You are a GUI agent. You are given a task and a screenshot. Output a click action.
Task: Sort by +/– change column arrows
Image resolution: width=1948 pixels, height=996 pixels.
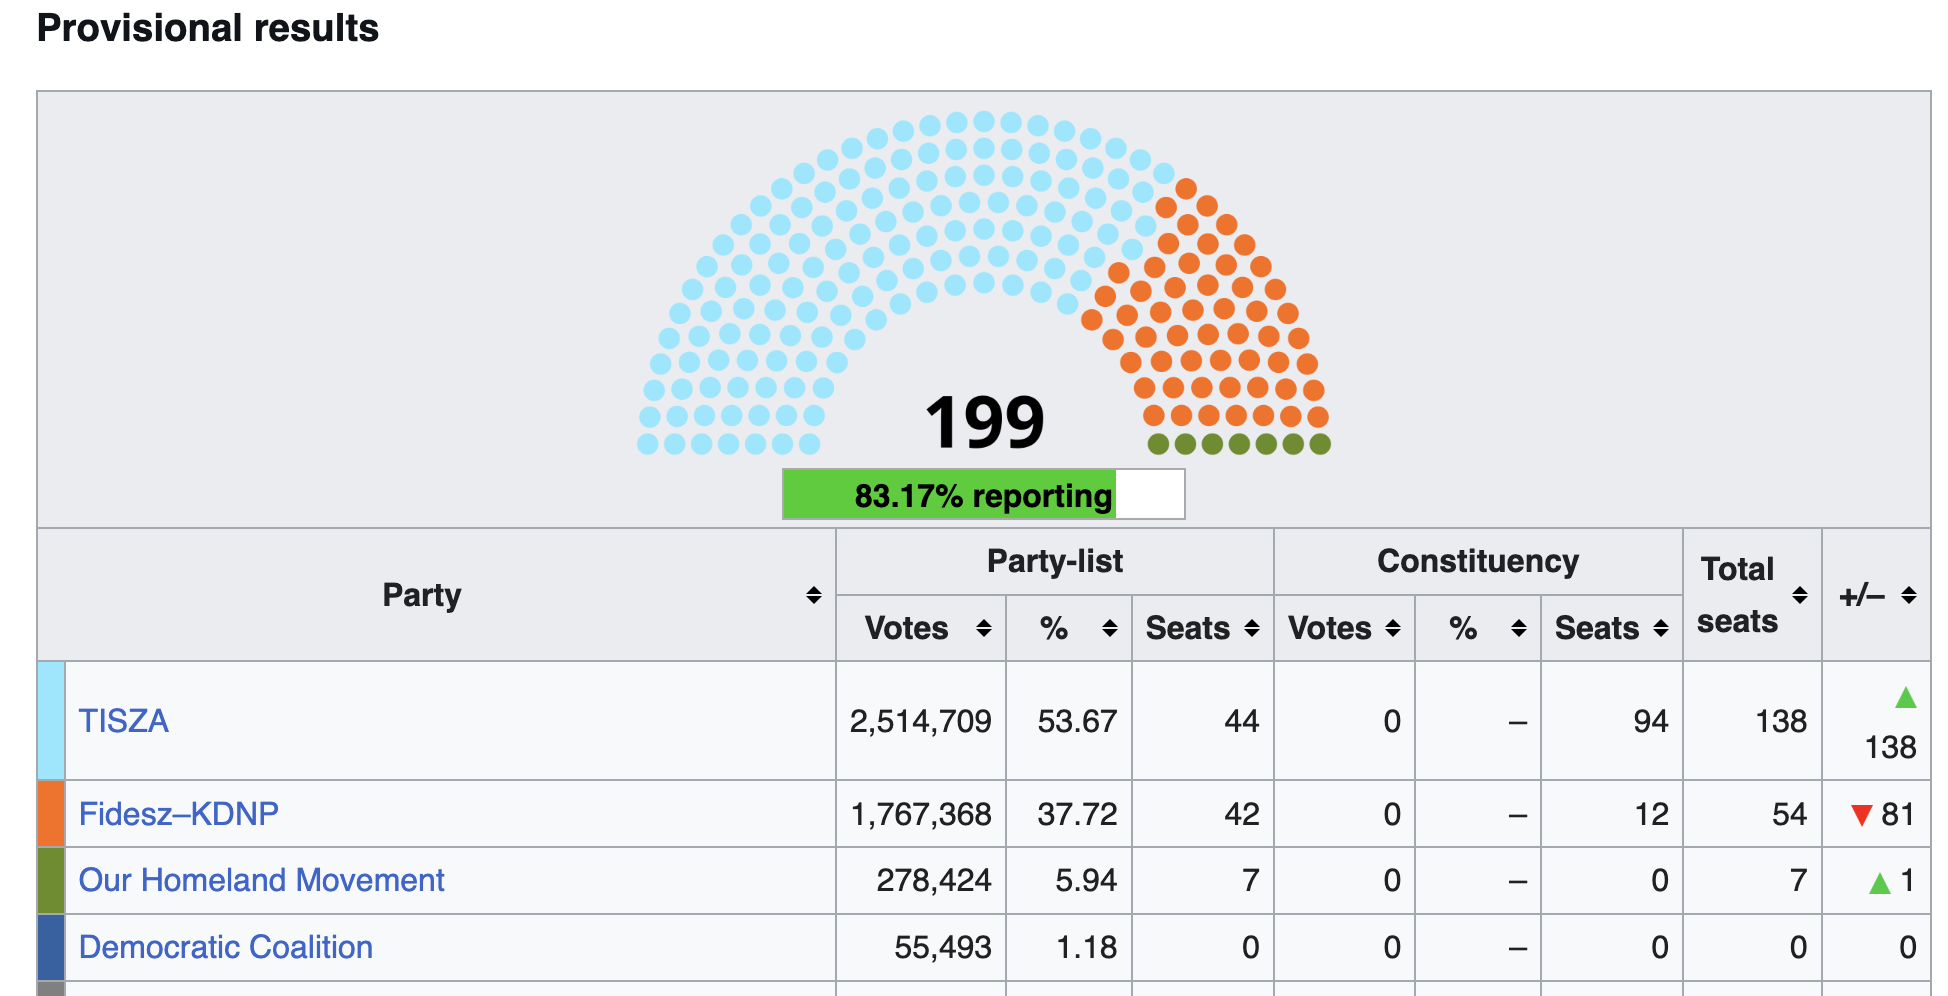click(x=1909, y=596)
